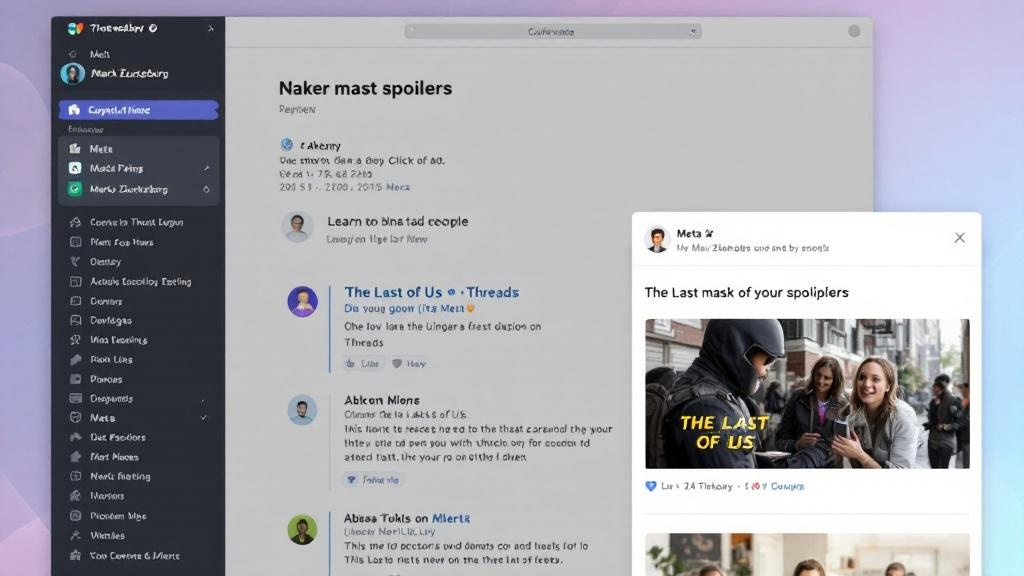
Task: Expand the arrow on the 'Mada Fring' row
Action: point(206,168)
